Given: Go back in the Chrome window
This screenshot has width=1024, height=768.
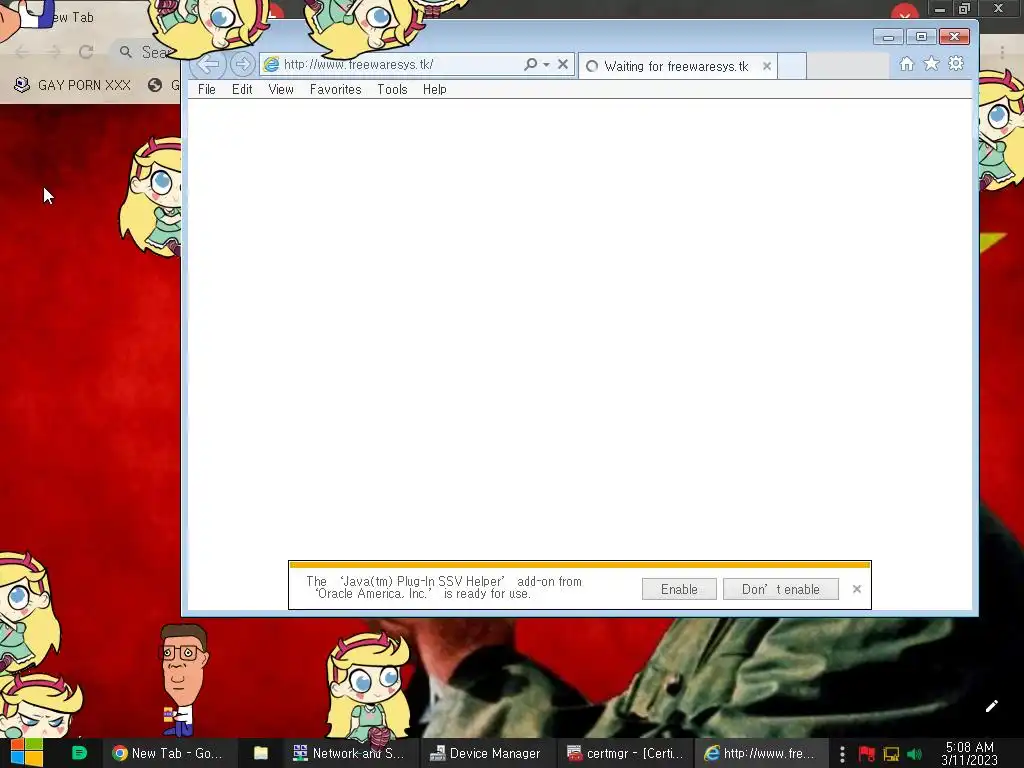Looking at the screenshot, I should click(x=22, y=52).
